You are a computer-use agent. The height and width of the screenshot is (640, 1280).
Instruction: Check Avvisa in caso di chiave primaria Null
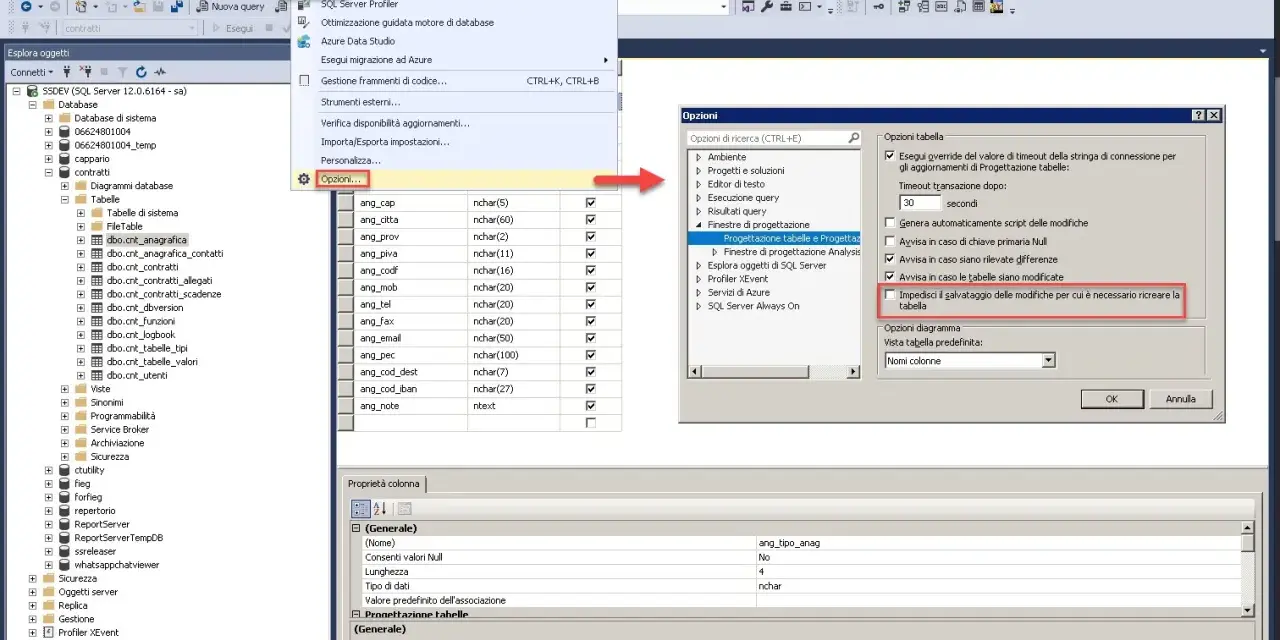(x=890, y=241)
